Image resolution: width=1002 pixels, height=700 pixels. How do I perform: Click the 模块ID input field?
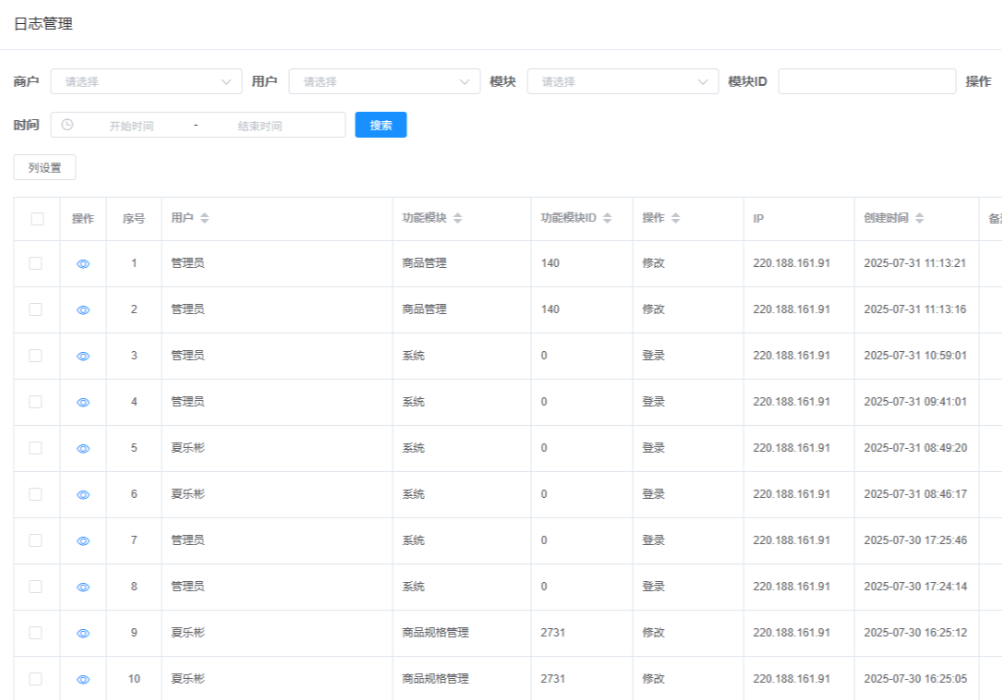click(867, 82)
